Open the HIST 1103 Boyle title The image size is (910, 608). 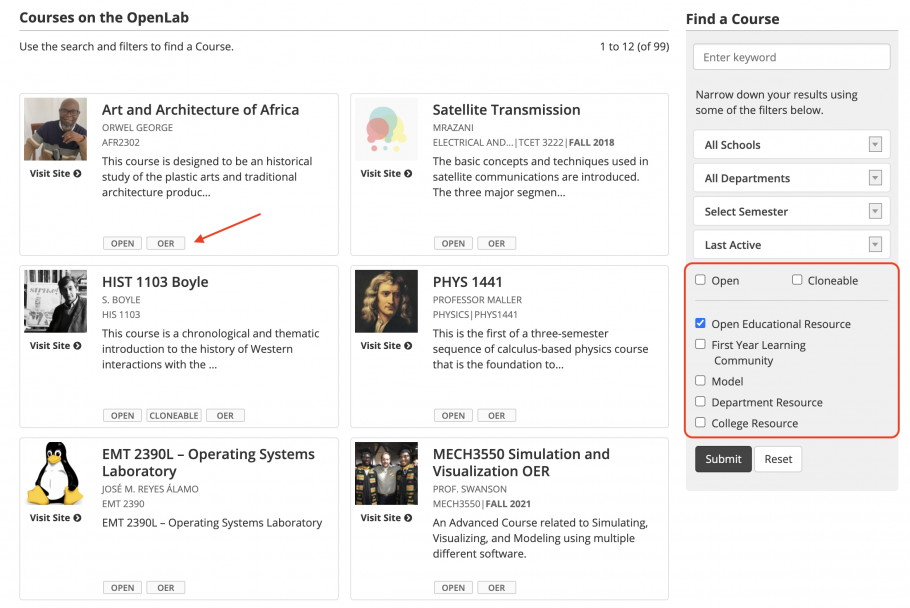156,282
